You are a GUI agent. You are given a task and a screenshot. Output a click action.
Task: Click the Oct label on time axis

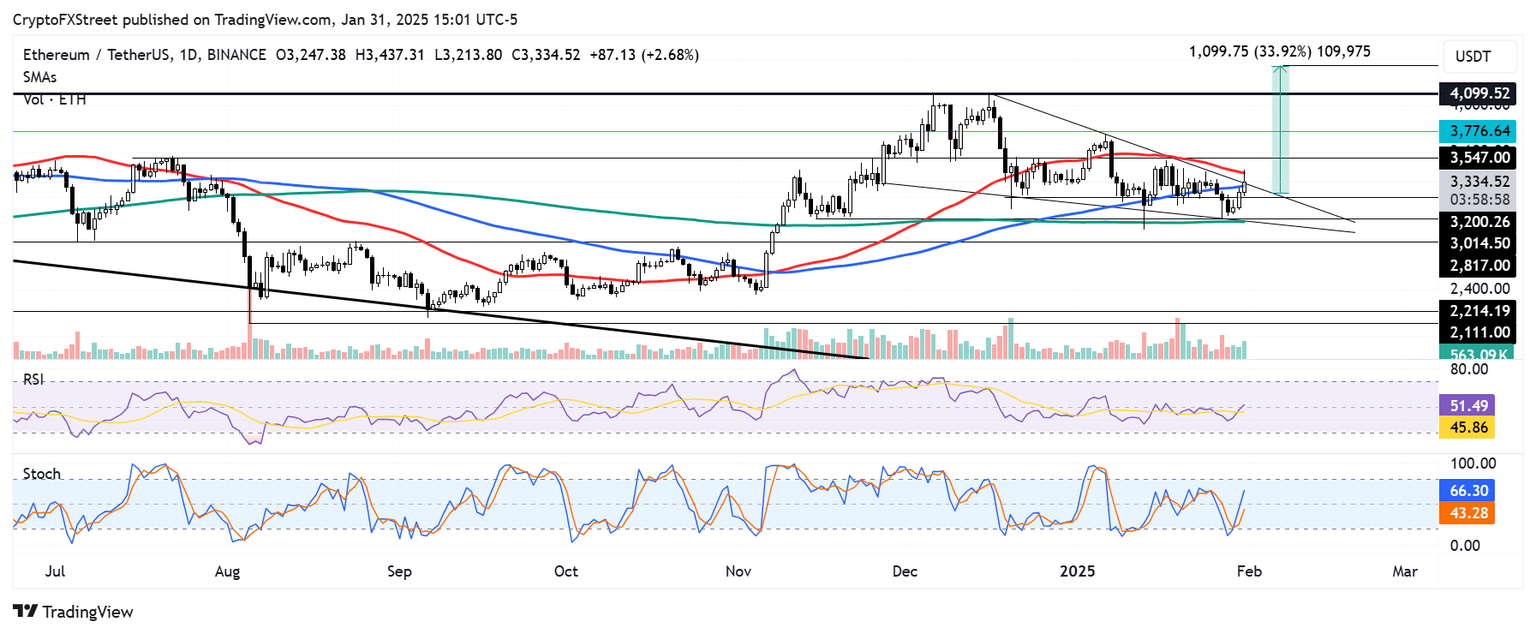566,572
